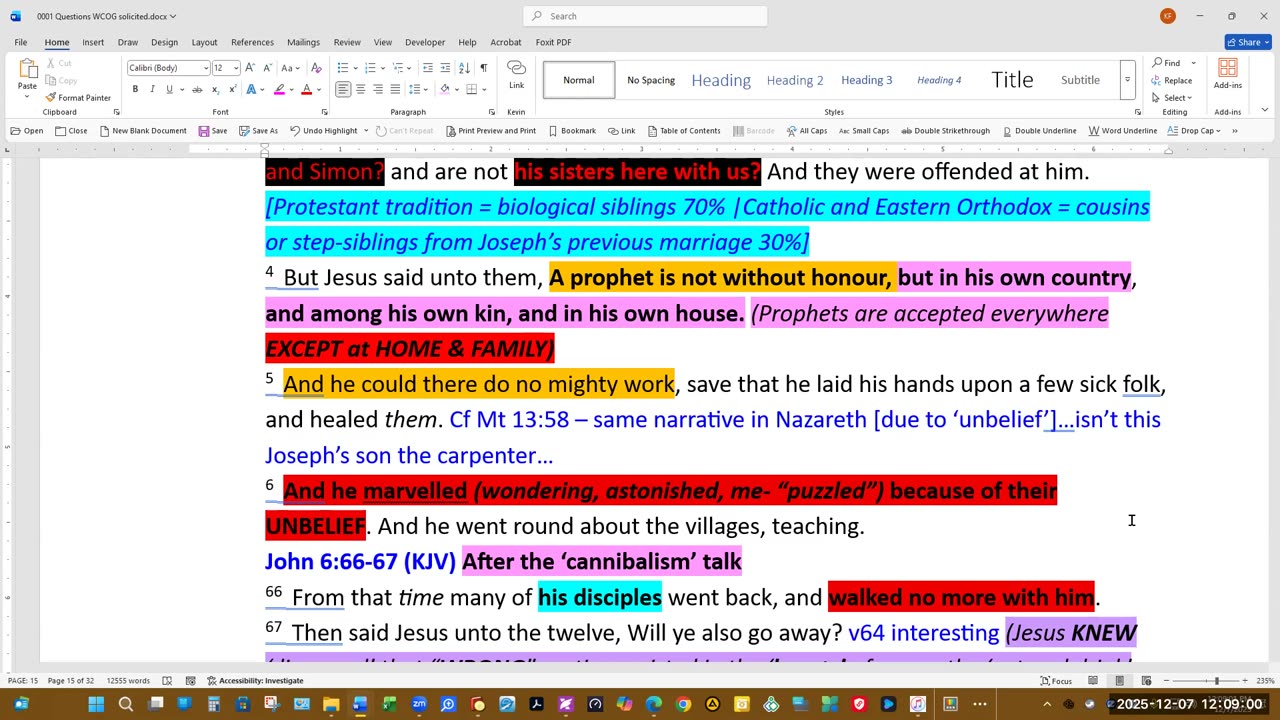The image size is (1280, 720).
Task: Click Undo Highlight
Action: pyautogui.click(x=323, y=131)
